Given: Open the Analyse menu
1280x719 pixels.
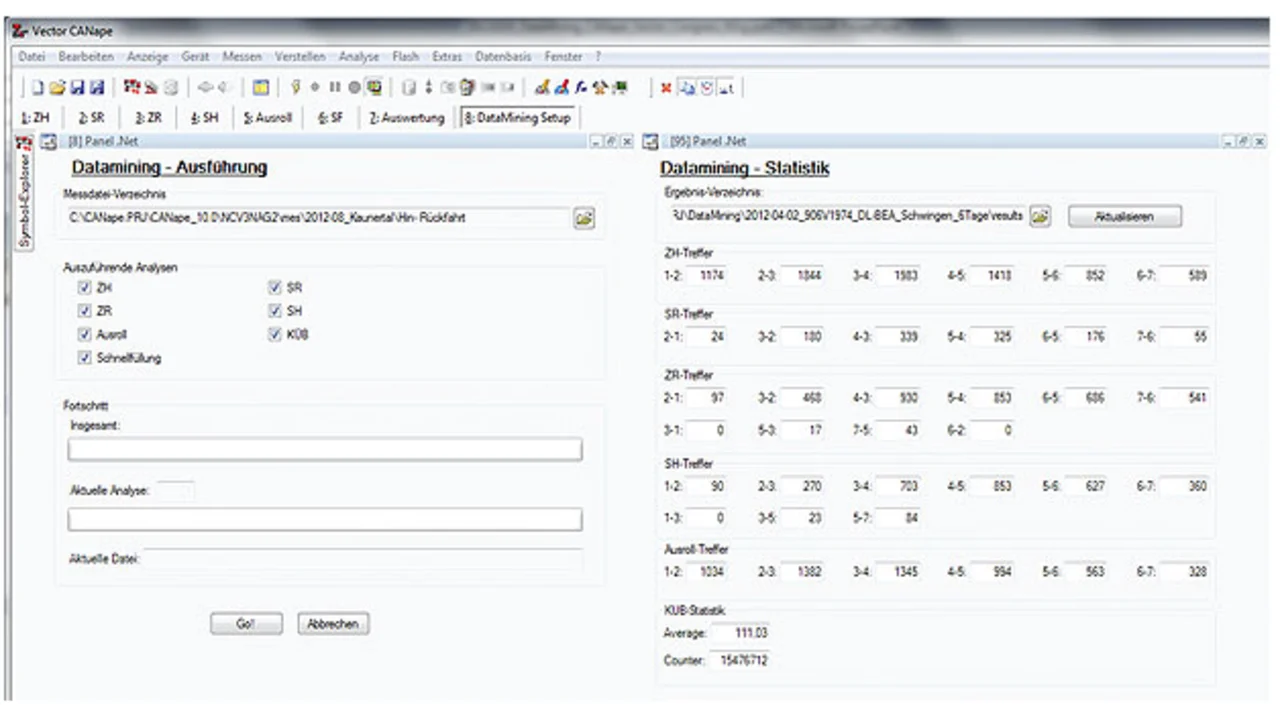Looking at the screenshot, I should [x=359, y=57].
